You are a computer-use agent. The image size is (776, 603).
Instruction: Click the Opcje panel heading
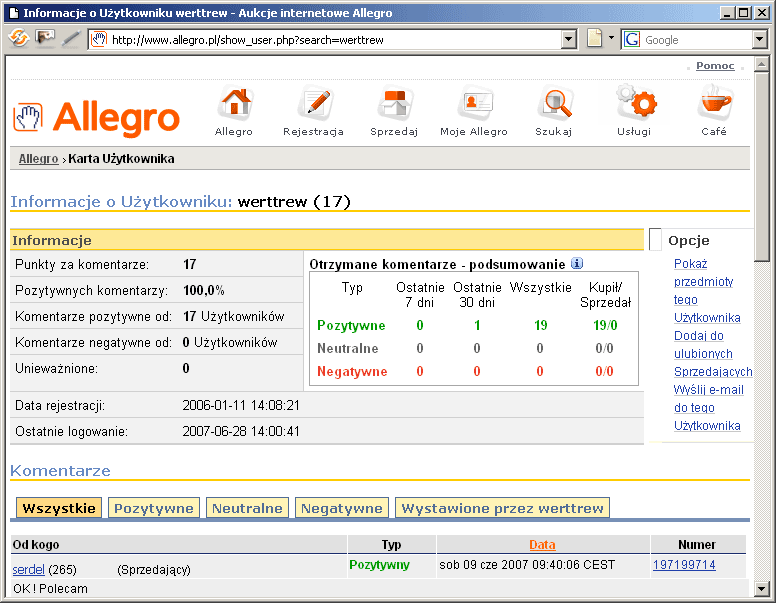[688, 241]
